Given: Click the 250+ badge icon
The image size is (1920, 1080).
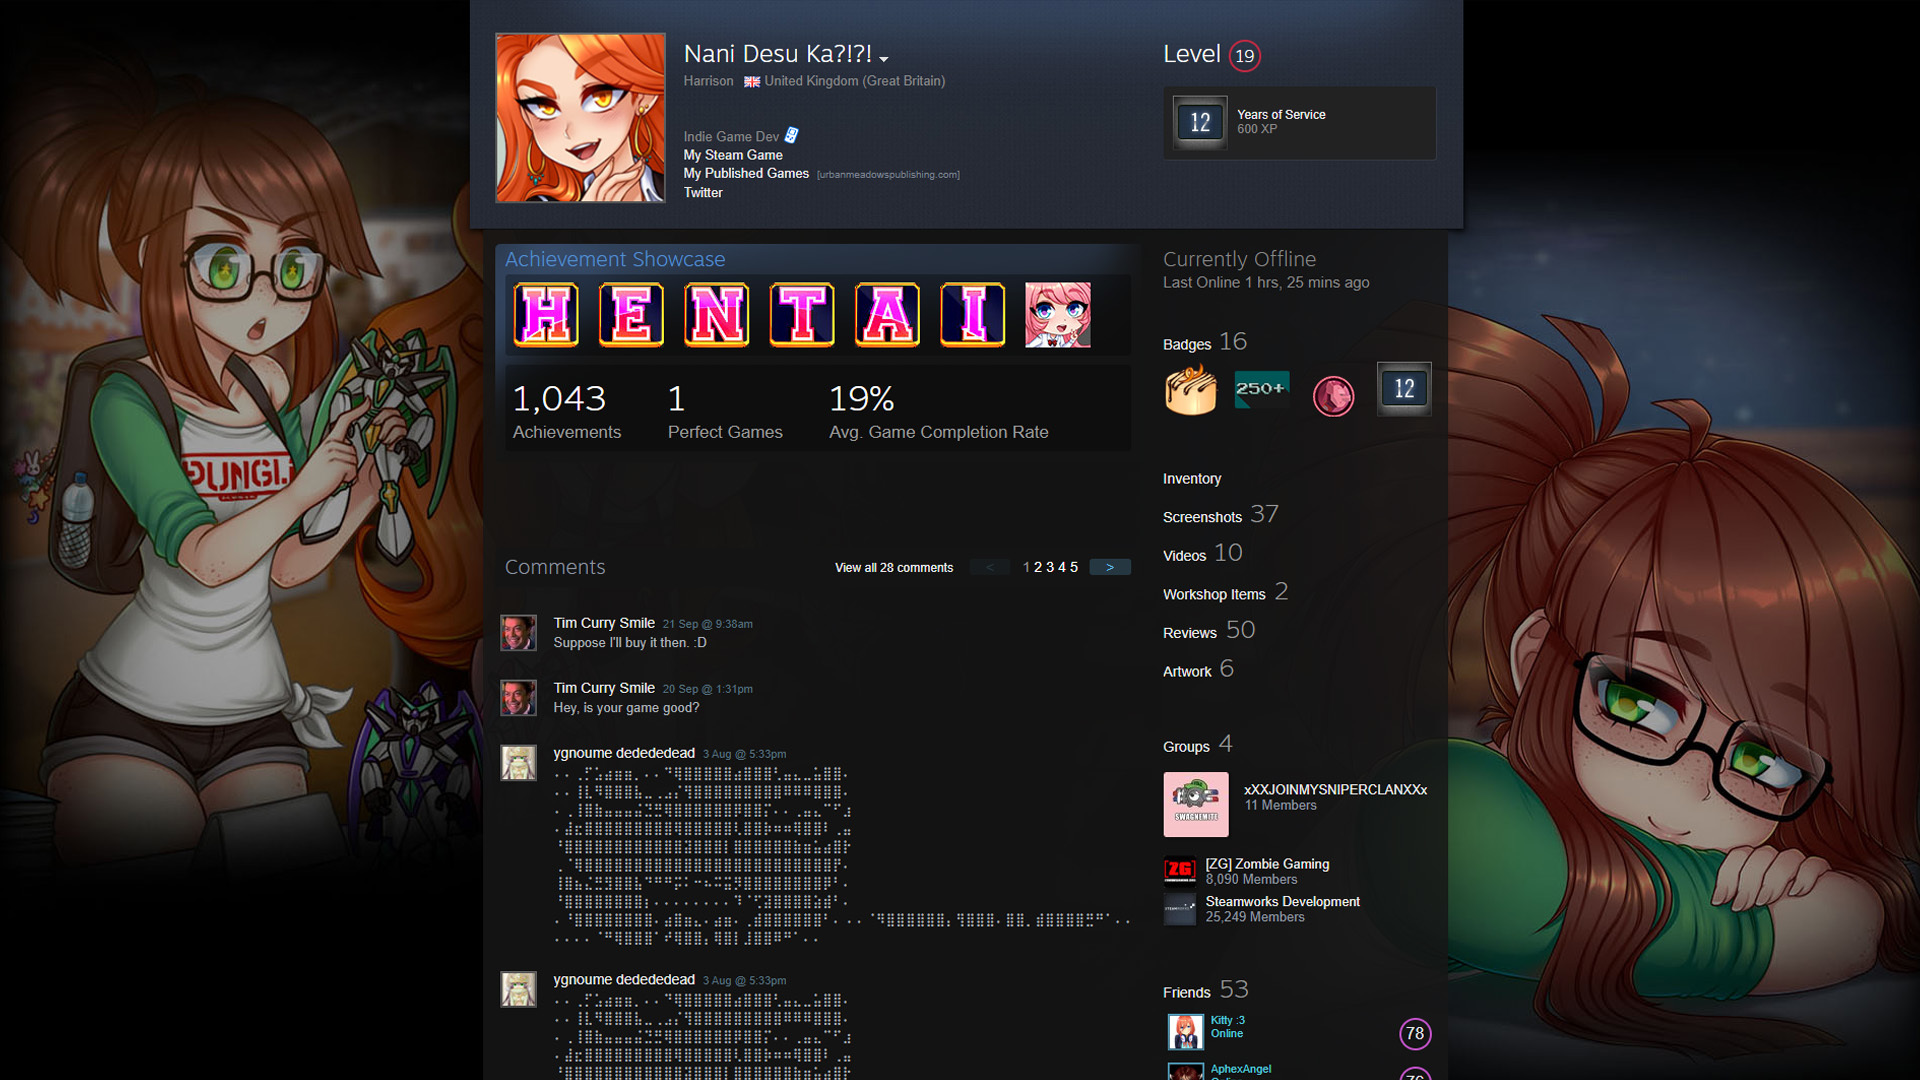Looking at the screenshot, I should (1259, 389).
